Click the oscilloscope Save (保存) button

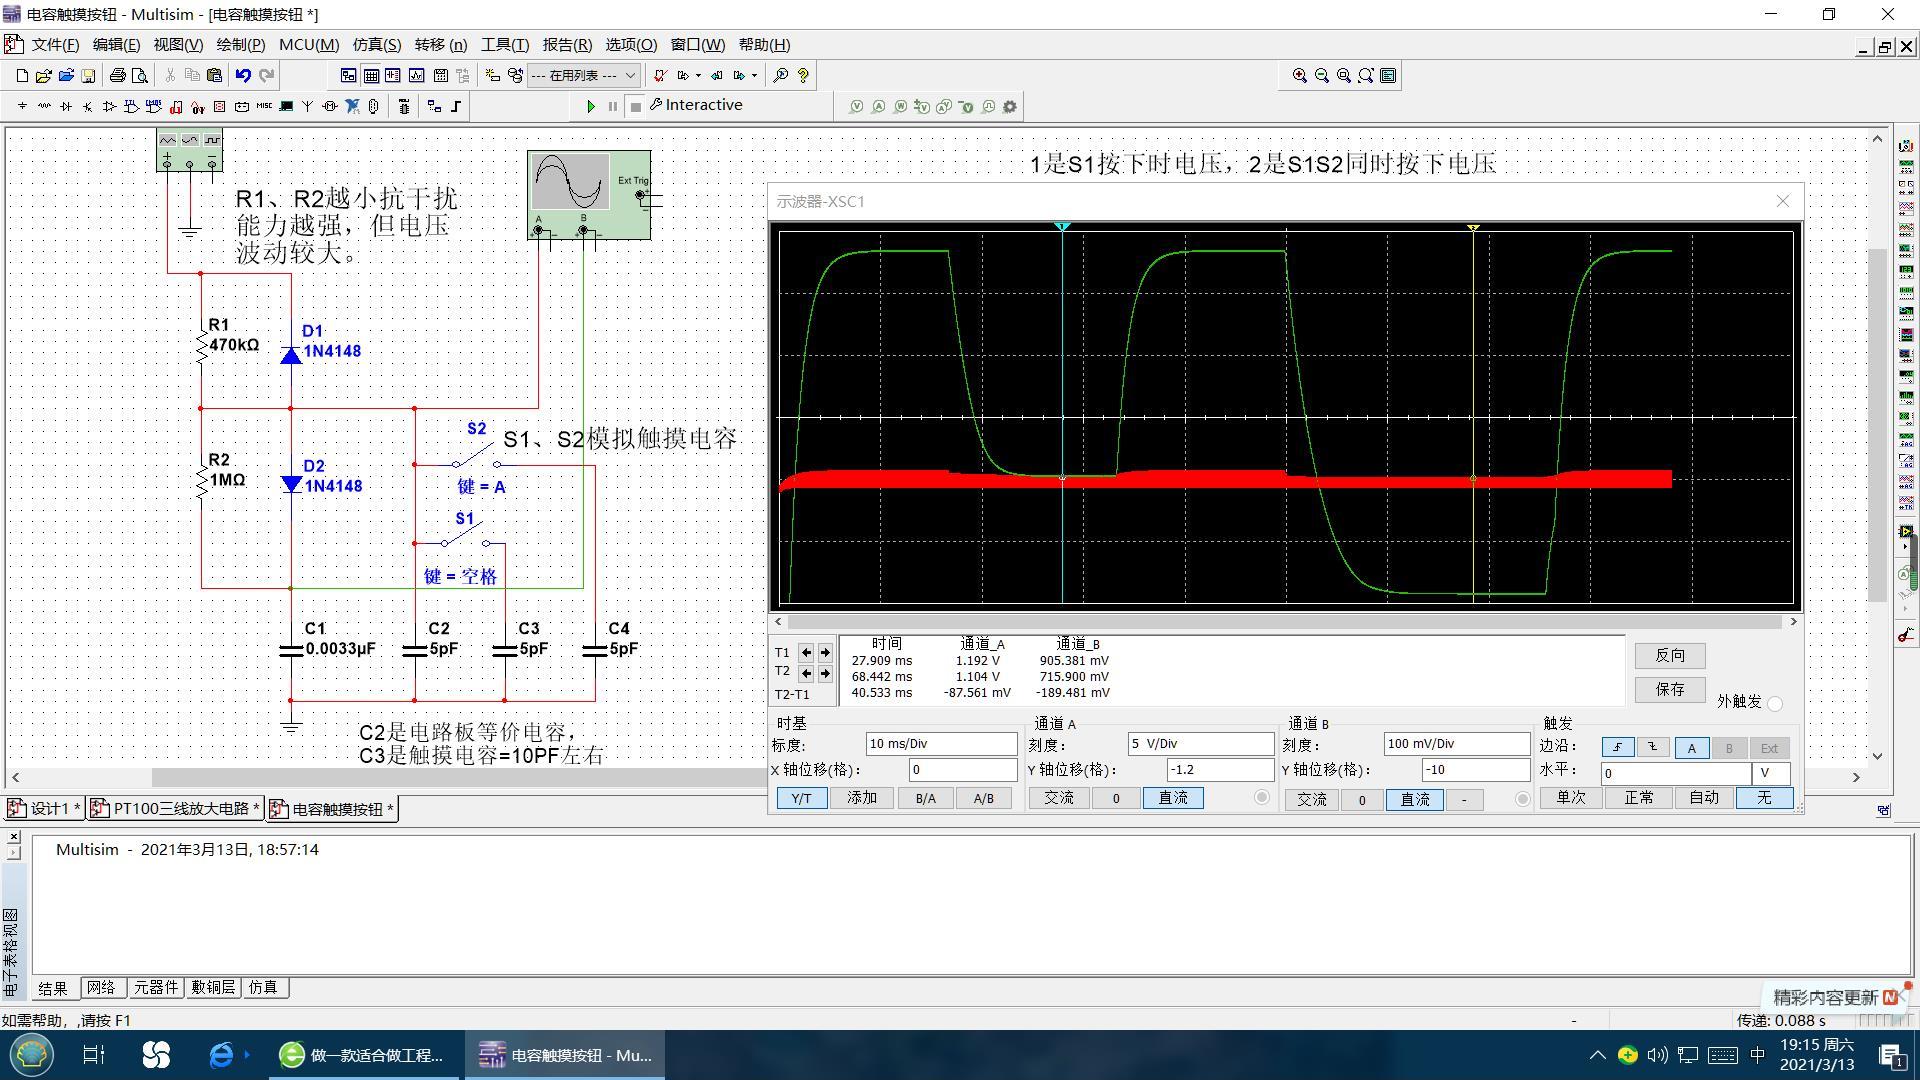pos(1670,690)
